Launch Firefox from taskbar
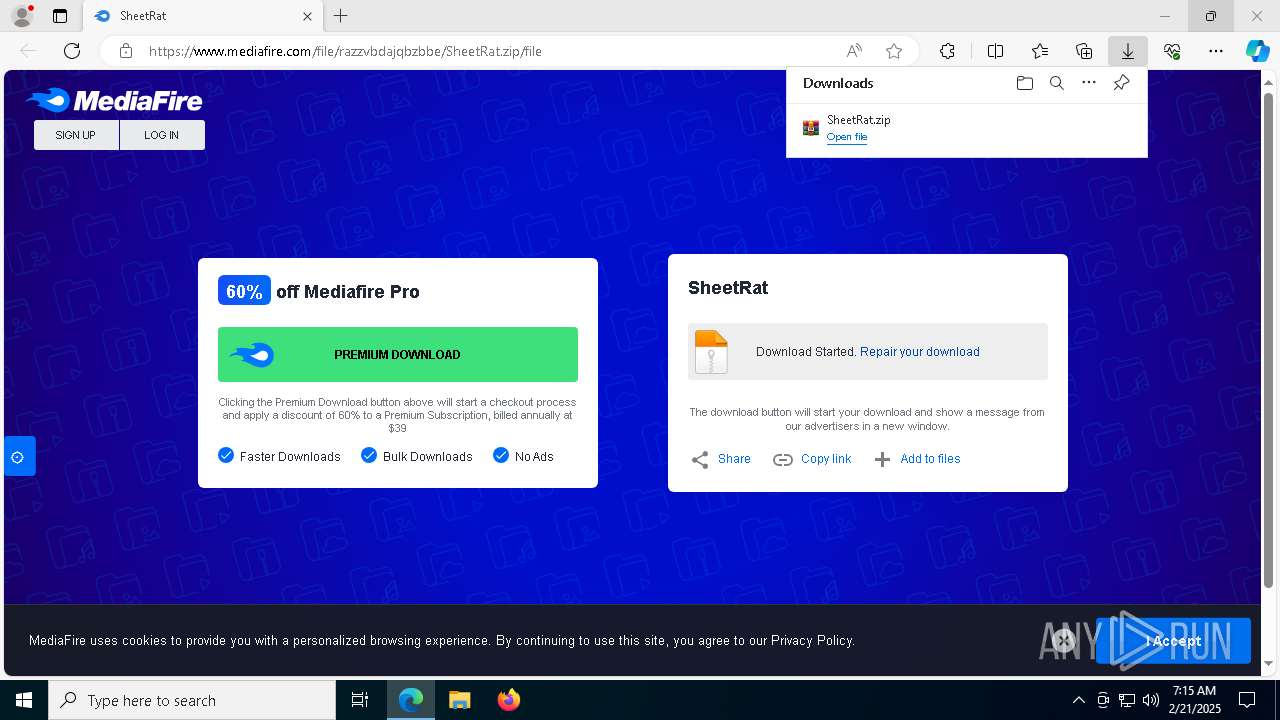The height and width of the screenshot is (720, 1280). (508, 700)
